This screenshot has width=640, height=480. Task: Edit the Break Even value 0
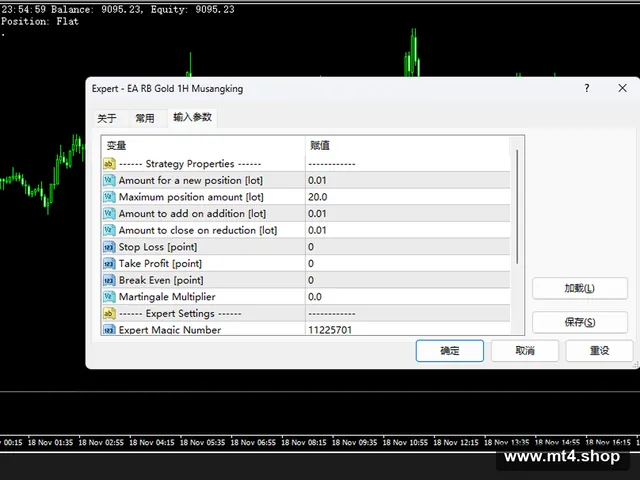coord(407,280)
